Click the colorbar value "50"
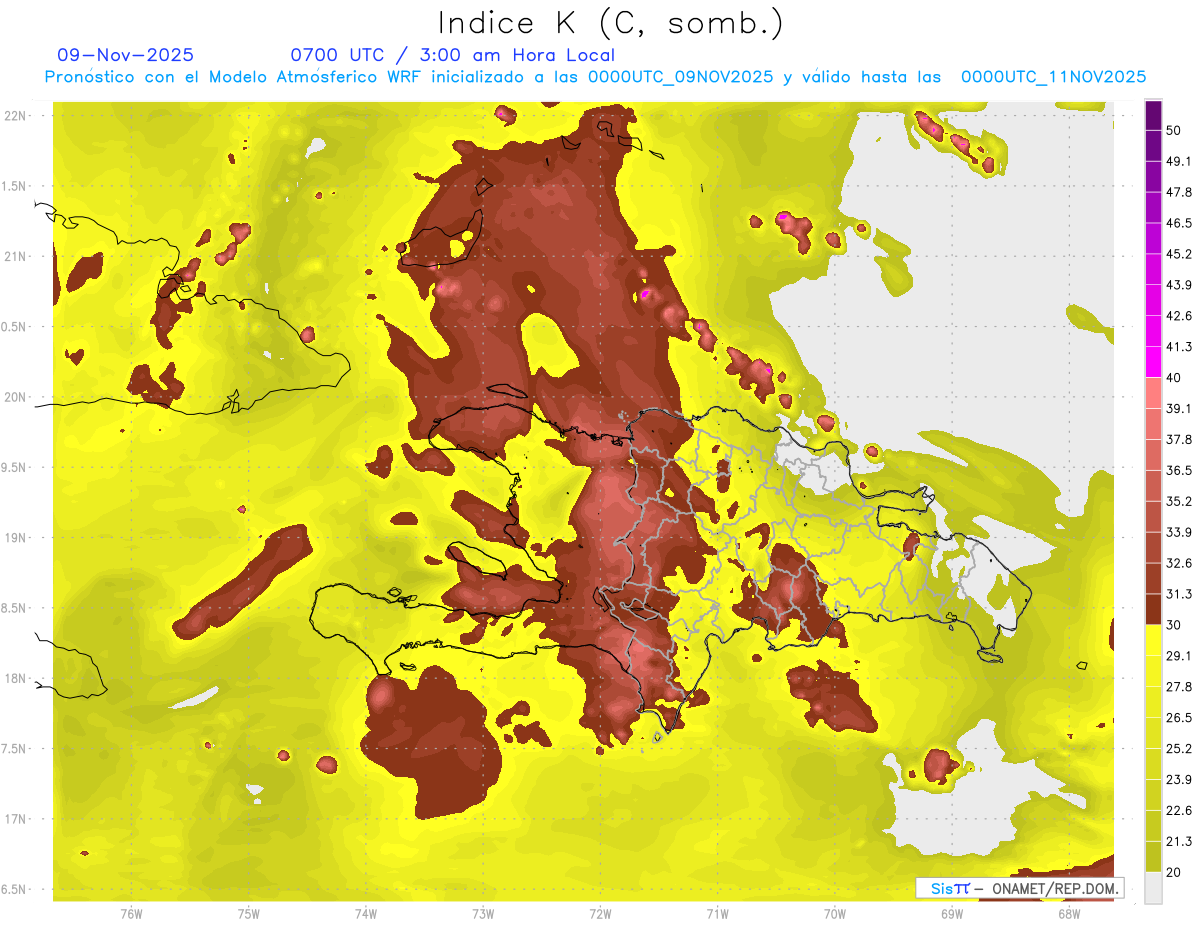The image size is (1200, 927). 1174,130
